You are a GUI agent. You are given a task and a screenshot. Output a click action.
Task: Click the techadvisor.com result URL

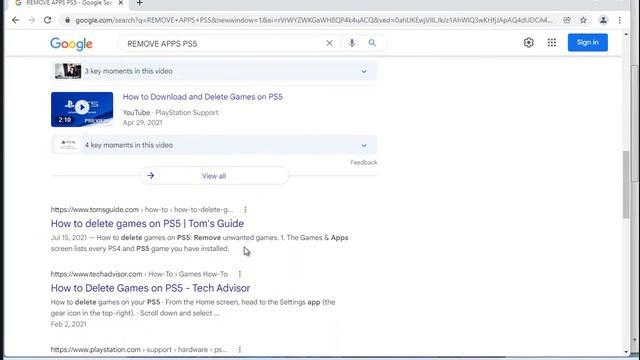[139, 274]
